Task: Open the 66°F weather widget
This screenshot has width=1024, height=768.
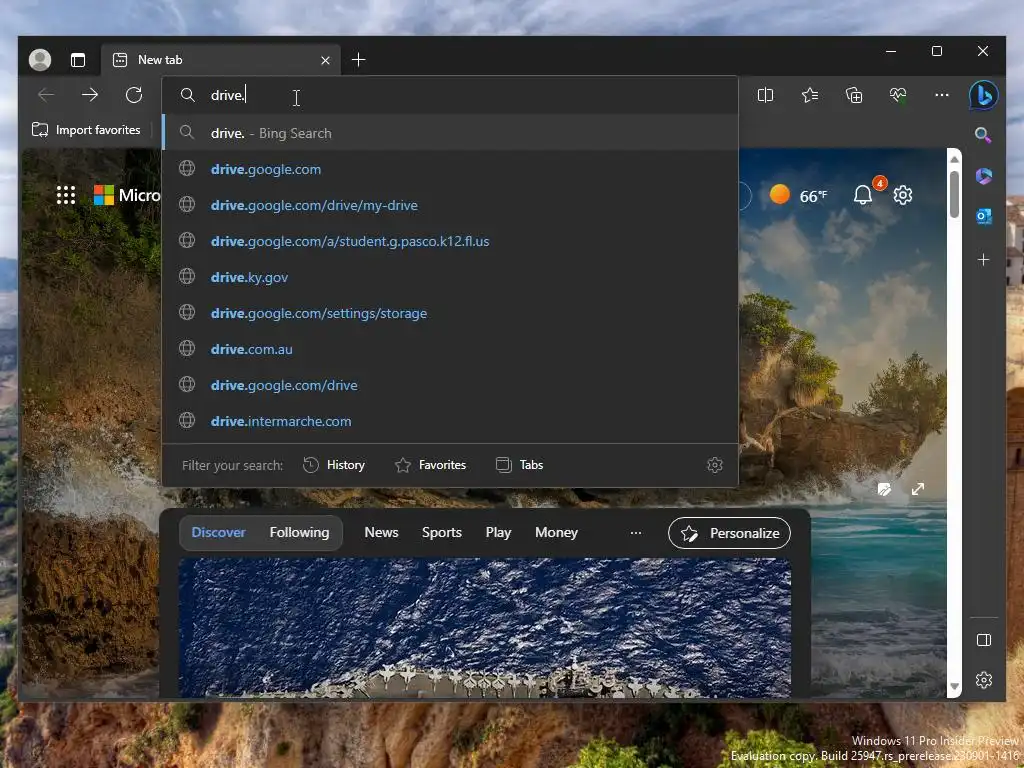Action: coord(798,195)
